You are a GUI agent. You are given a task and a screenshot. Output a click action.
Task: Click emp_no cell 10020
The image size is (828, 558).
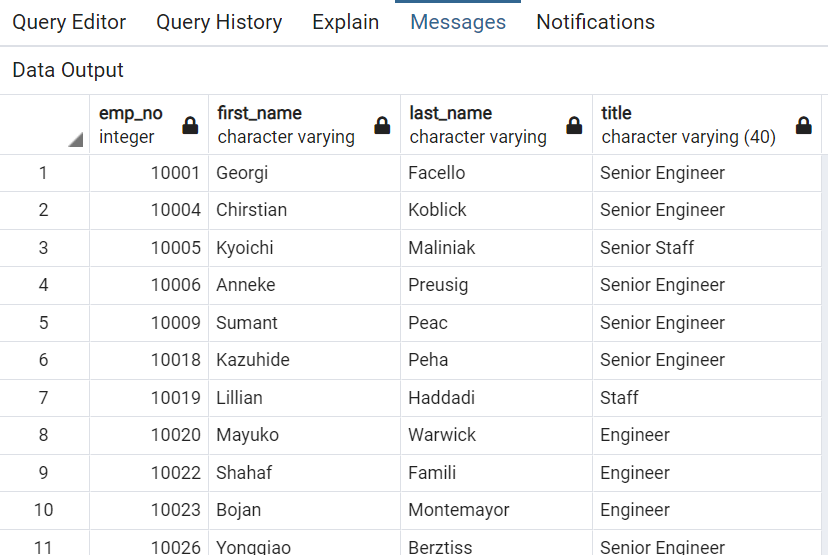[x=149, y=435]
